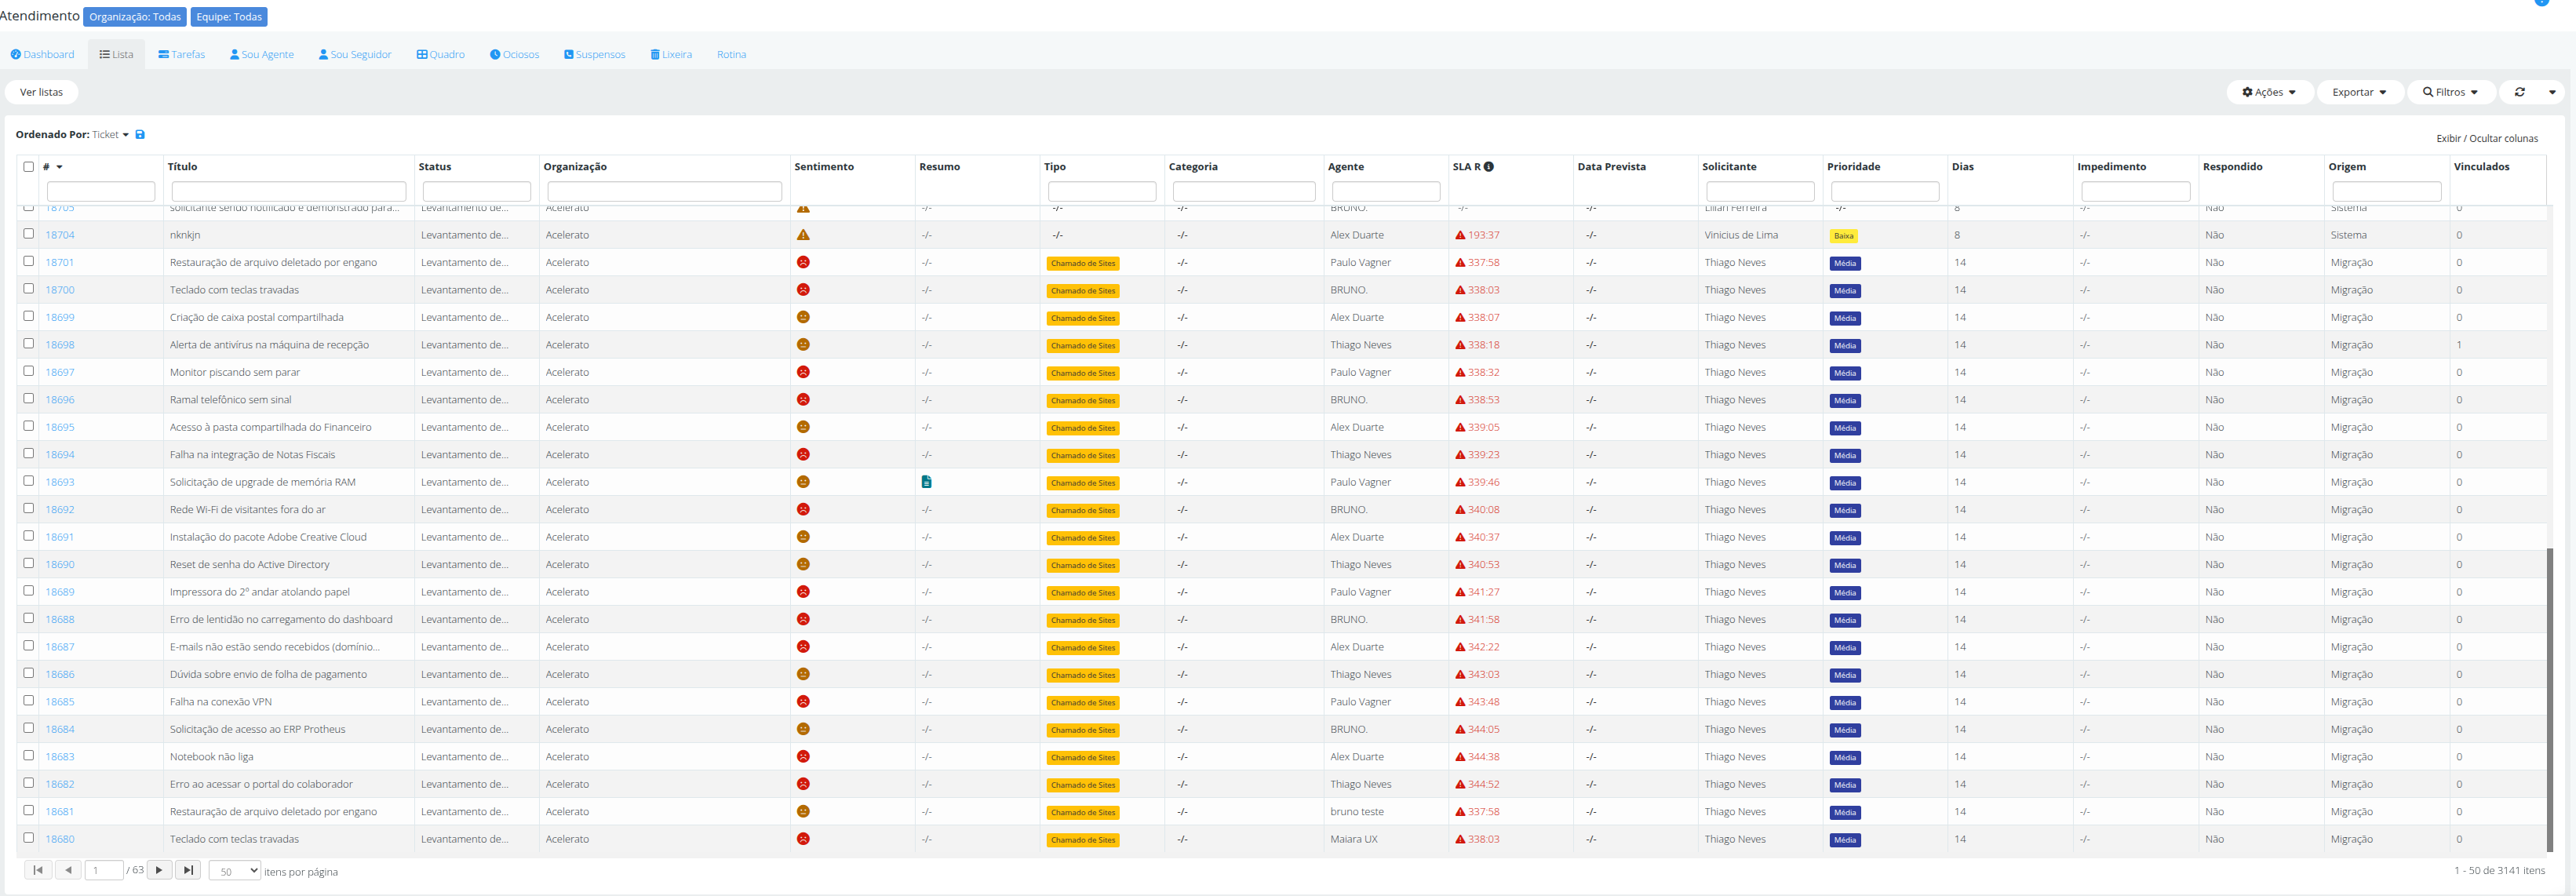This screenshot has height=896, width=2576.
Task: Click the Média priority badge of ticket 18701
Action: point(1845,264)
